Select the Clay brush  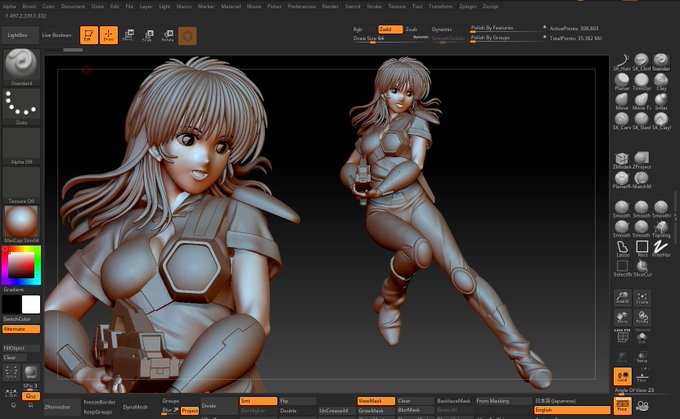tap(661, 82)
